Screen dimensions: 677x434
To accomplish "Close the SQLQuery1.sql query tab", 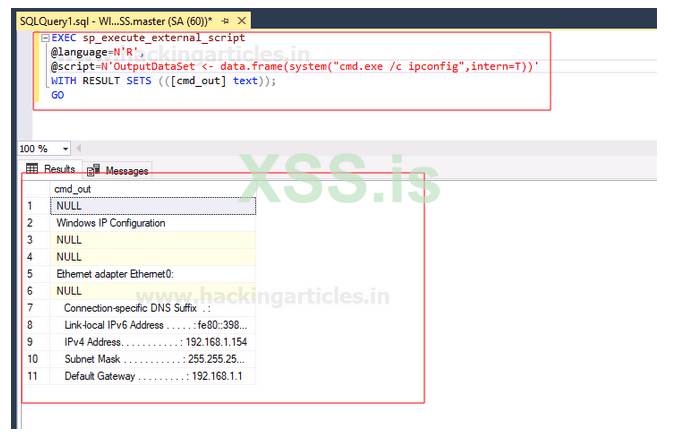I will [x=242, y=21].
